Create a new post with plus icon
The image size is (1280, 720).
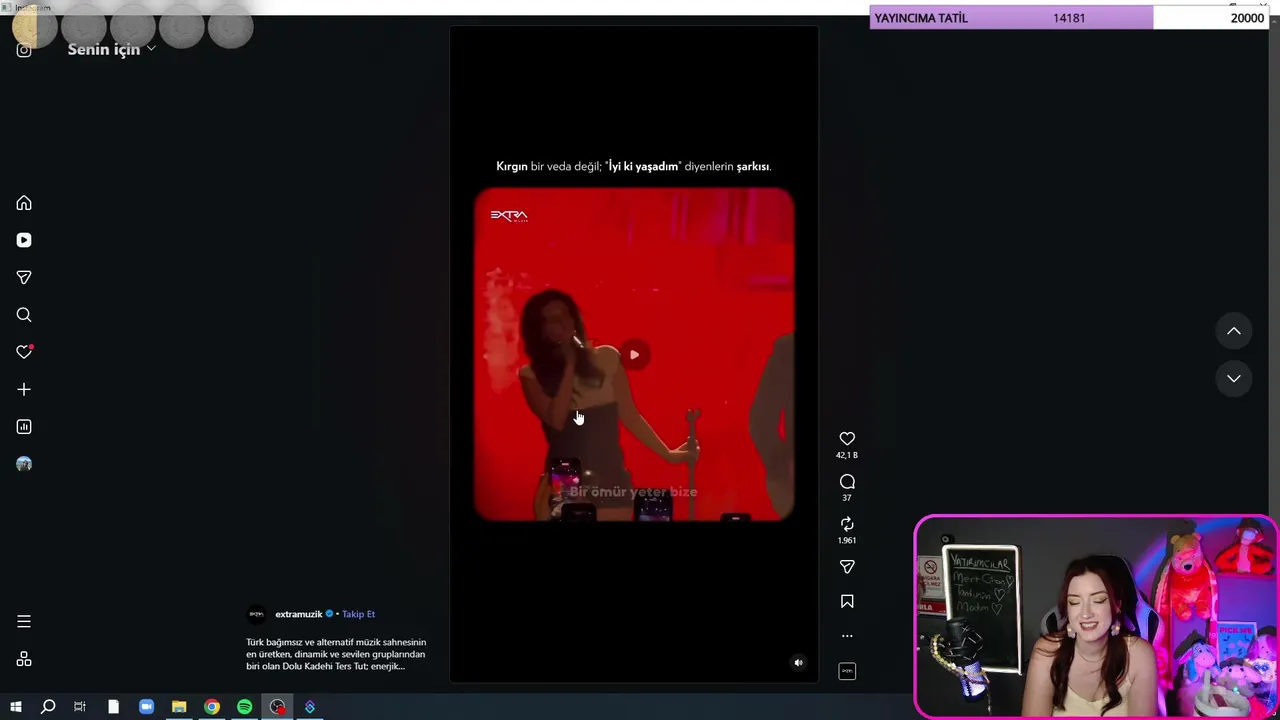point(24,389)
